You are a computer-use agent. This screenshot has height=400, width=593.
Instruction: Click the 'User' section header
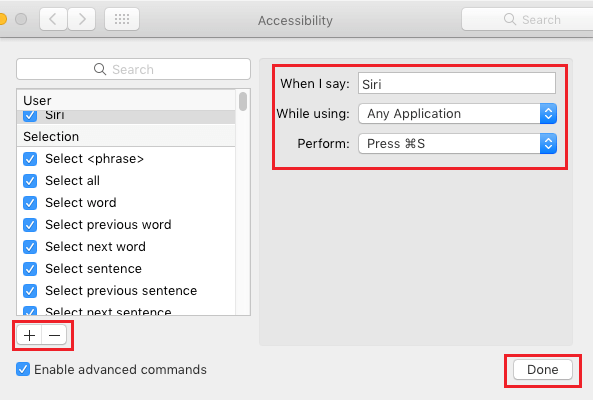tap(126, 100)
